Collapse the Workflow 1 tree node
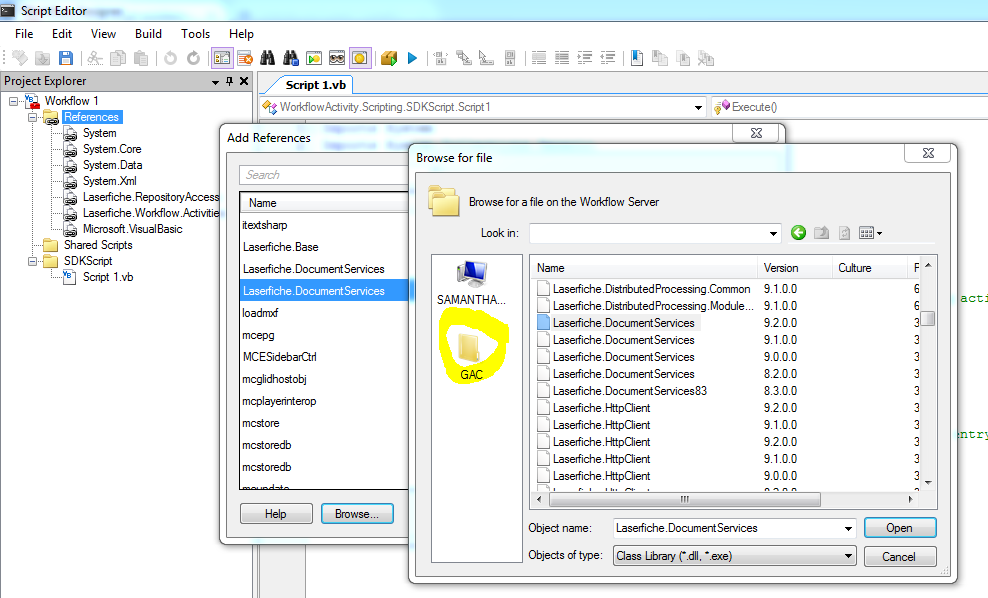 click(13, 101)
